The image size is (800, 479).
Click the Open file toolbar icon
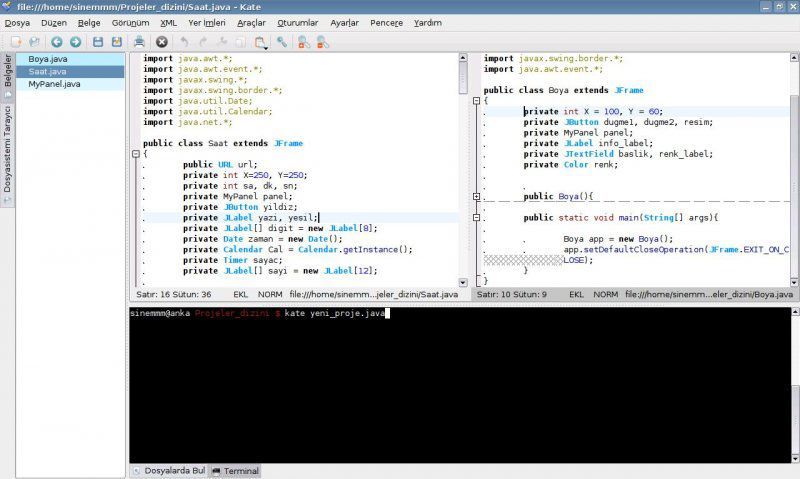click(34, 42)
